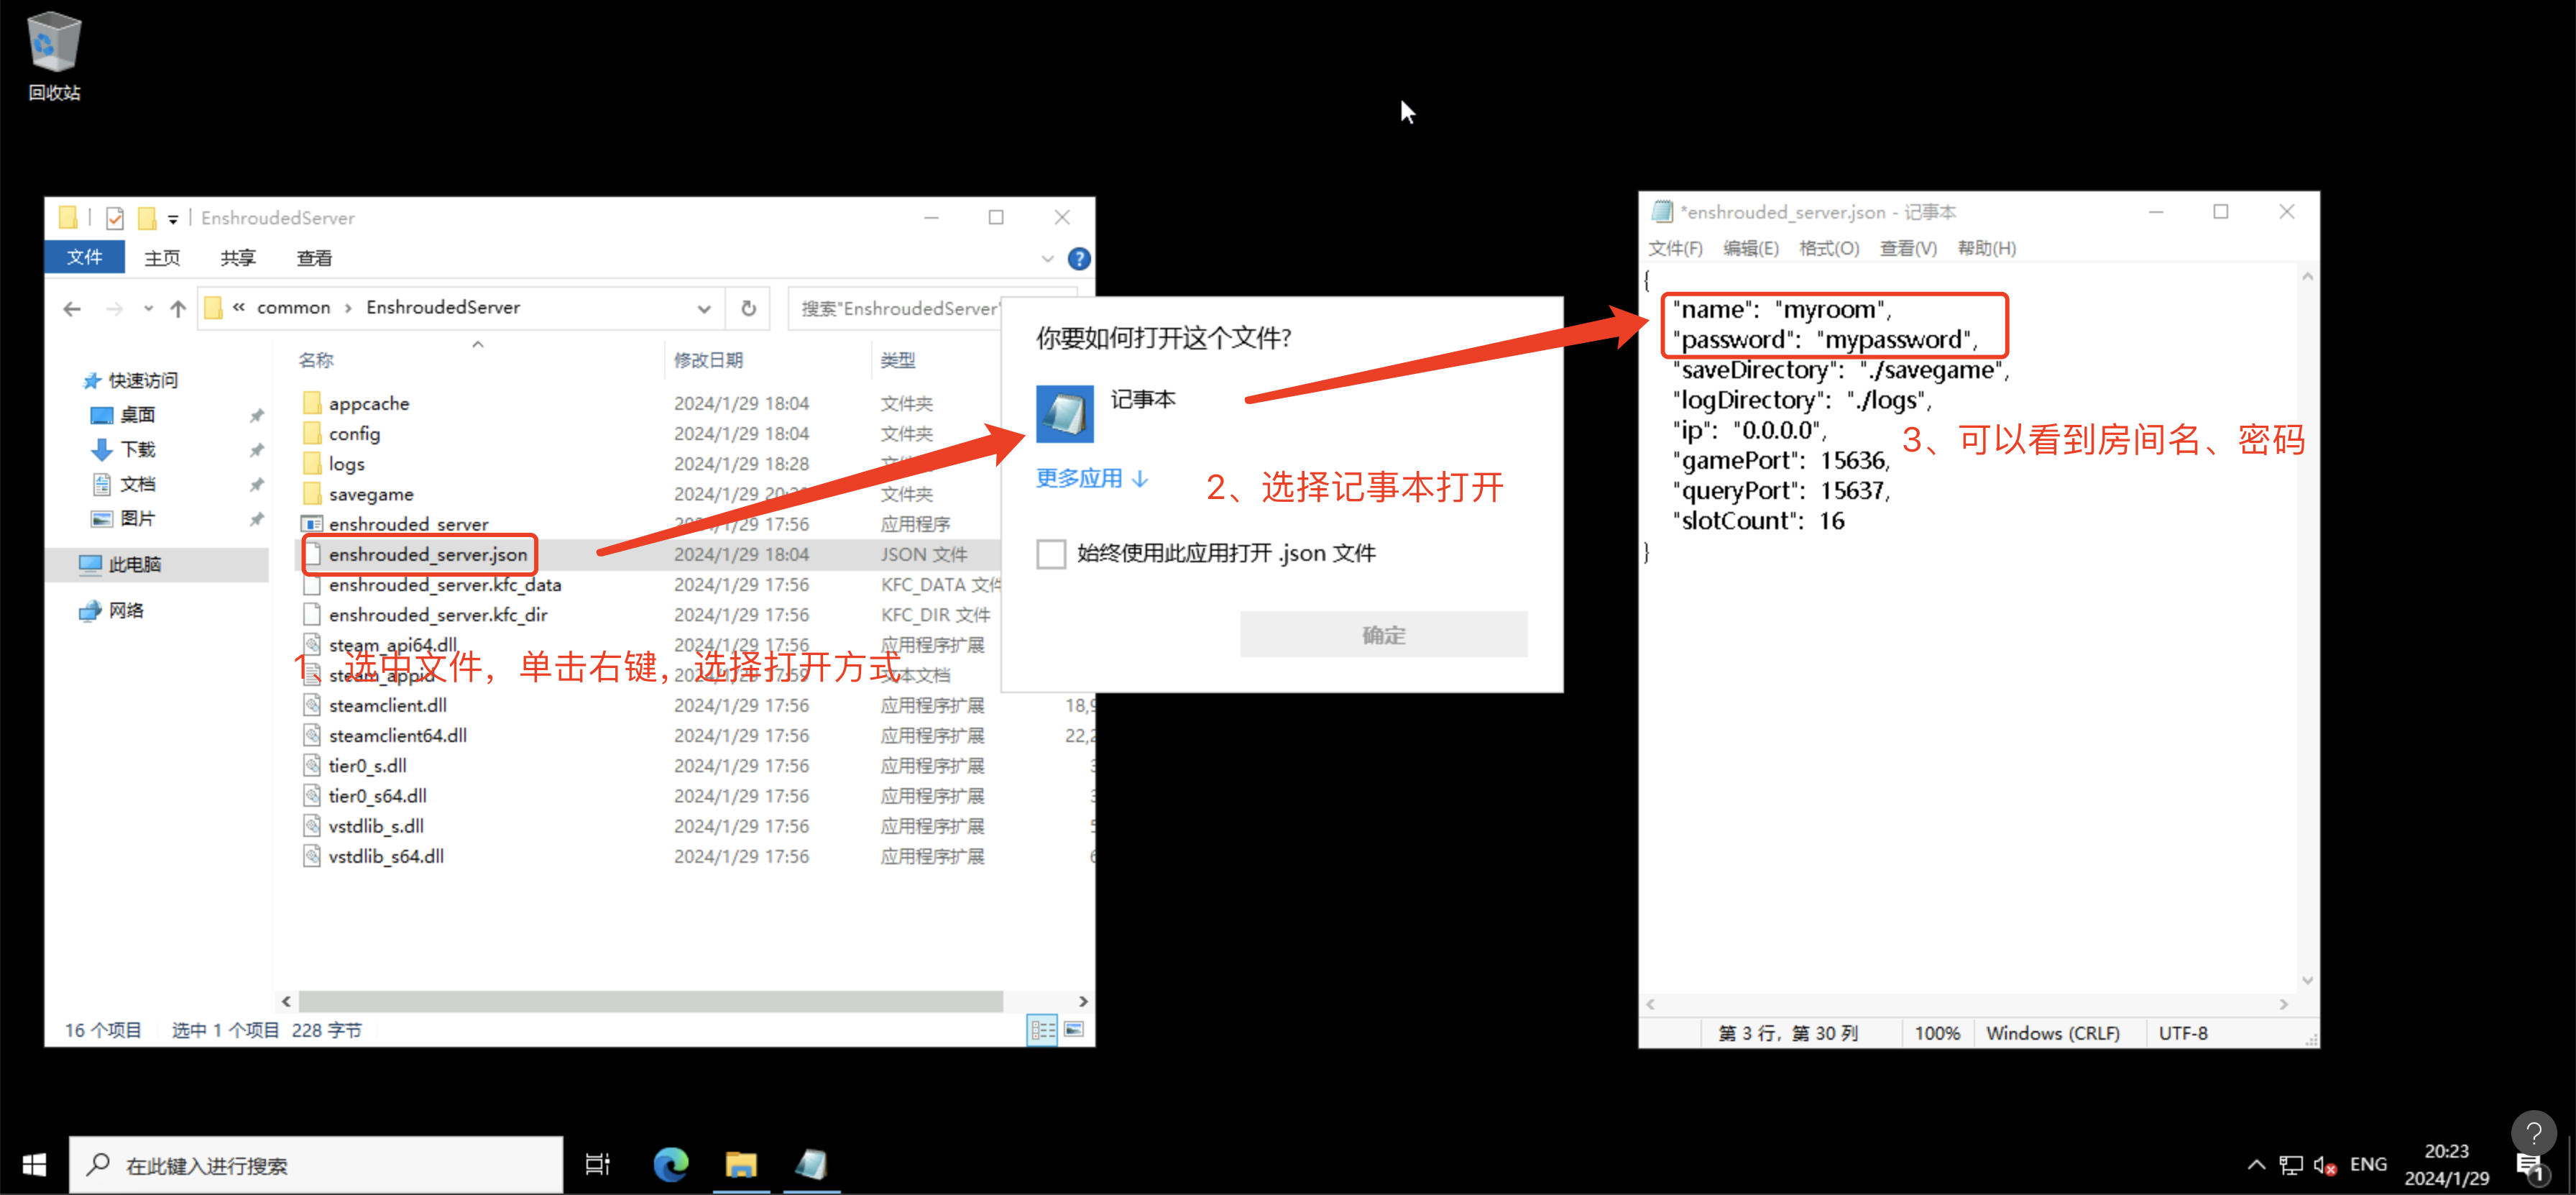The width and height of the screenshot is (2576, 1195).
Task: Click the new folder quick access icon
Action: (x=147, y=218)
